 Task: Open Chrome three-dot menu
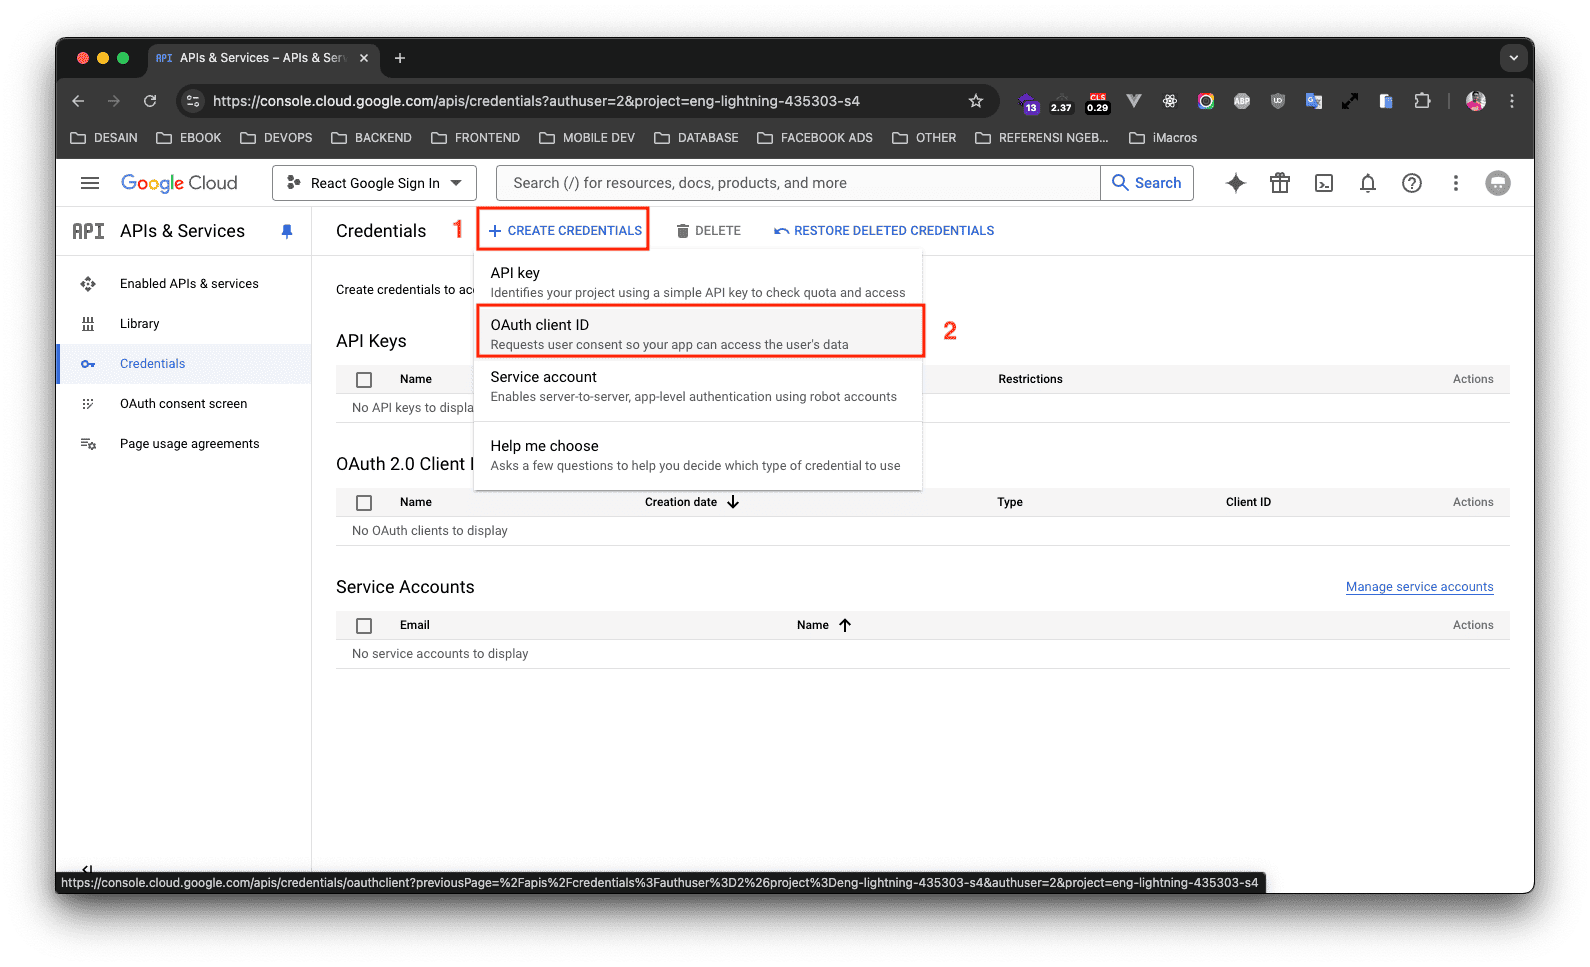click(1512, 101)
